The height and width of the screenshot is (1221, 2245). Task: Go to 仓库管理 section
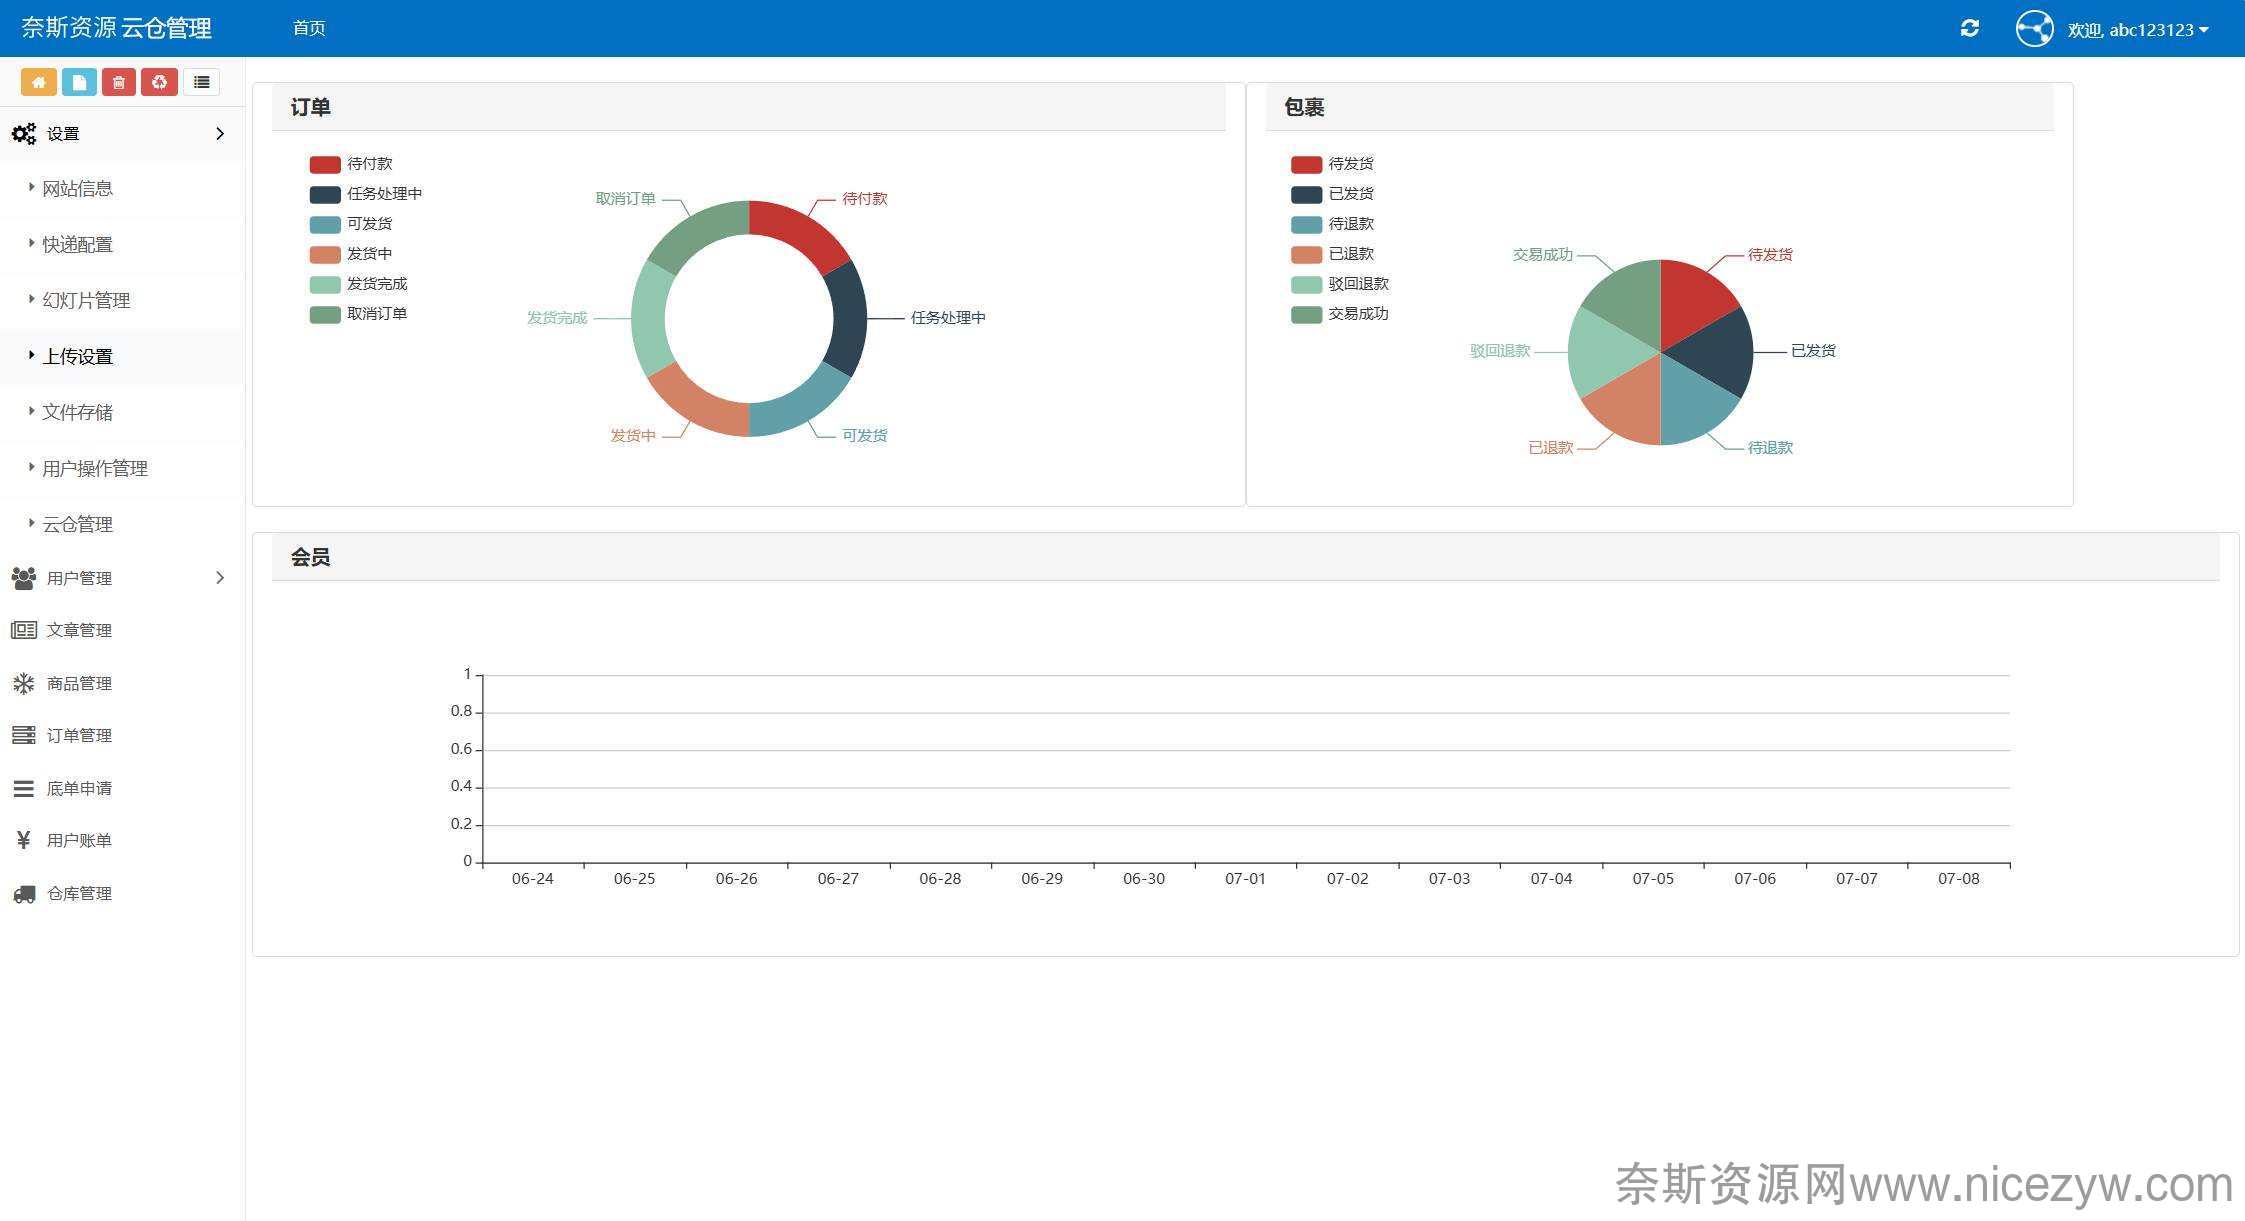(122, 893)
